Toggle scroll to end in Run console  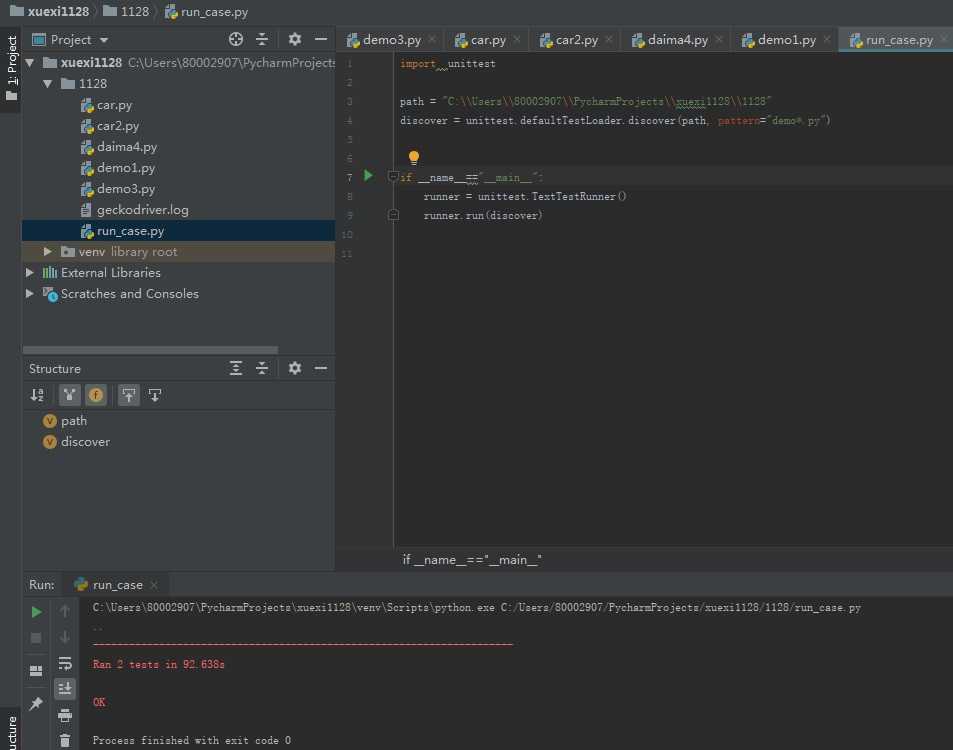(x=65, y=689)
